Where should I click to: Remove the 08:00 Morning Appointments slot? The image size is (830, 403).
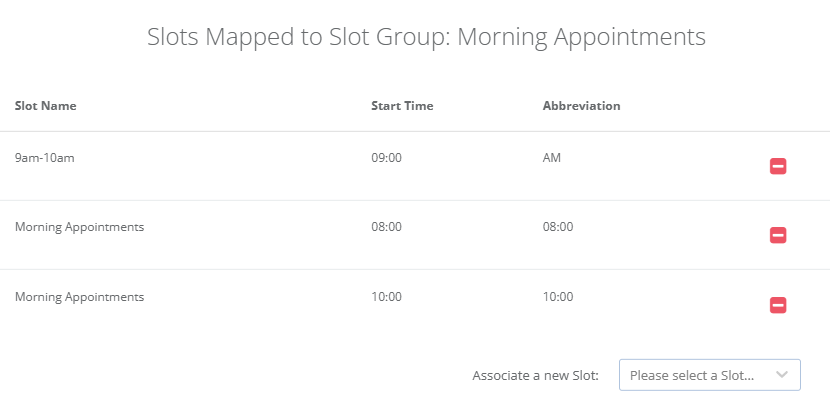[x=778, y=235]
